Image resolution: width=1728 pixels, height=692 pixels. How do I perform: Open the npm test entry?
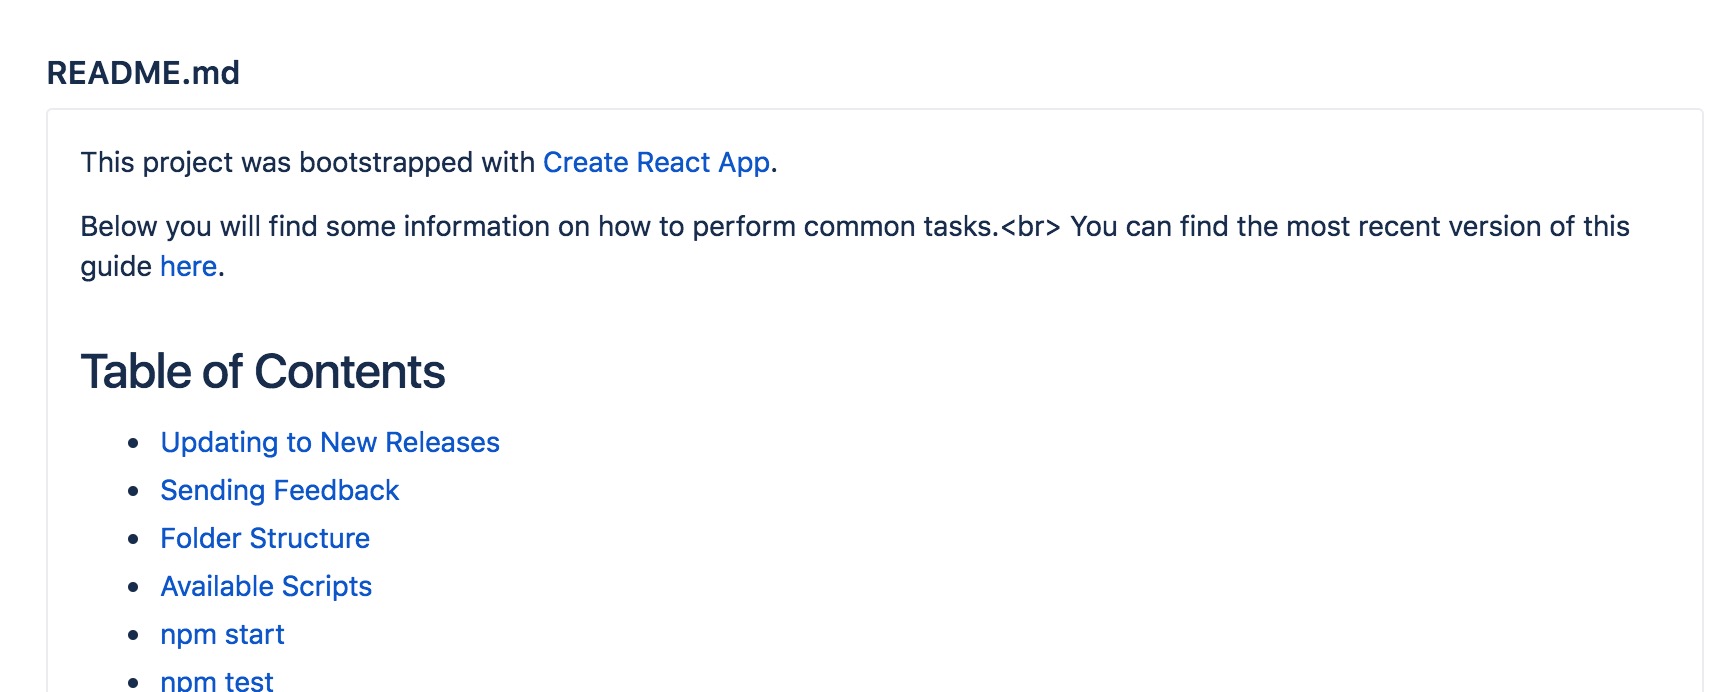217,681
